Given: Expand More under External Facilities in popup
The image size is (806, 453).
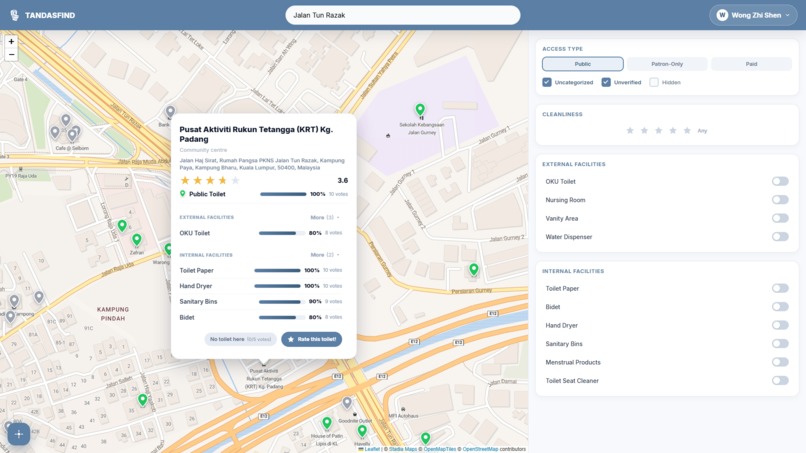Looking at the screenshot, I should [x=325, y=218].
